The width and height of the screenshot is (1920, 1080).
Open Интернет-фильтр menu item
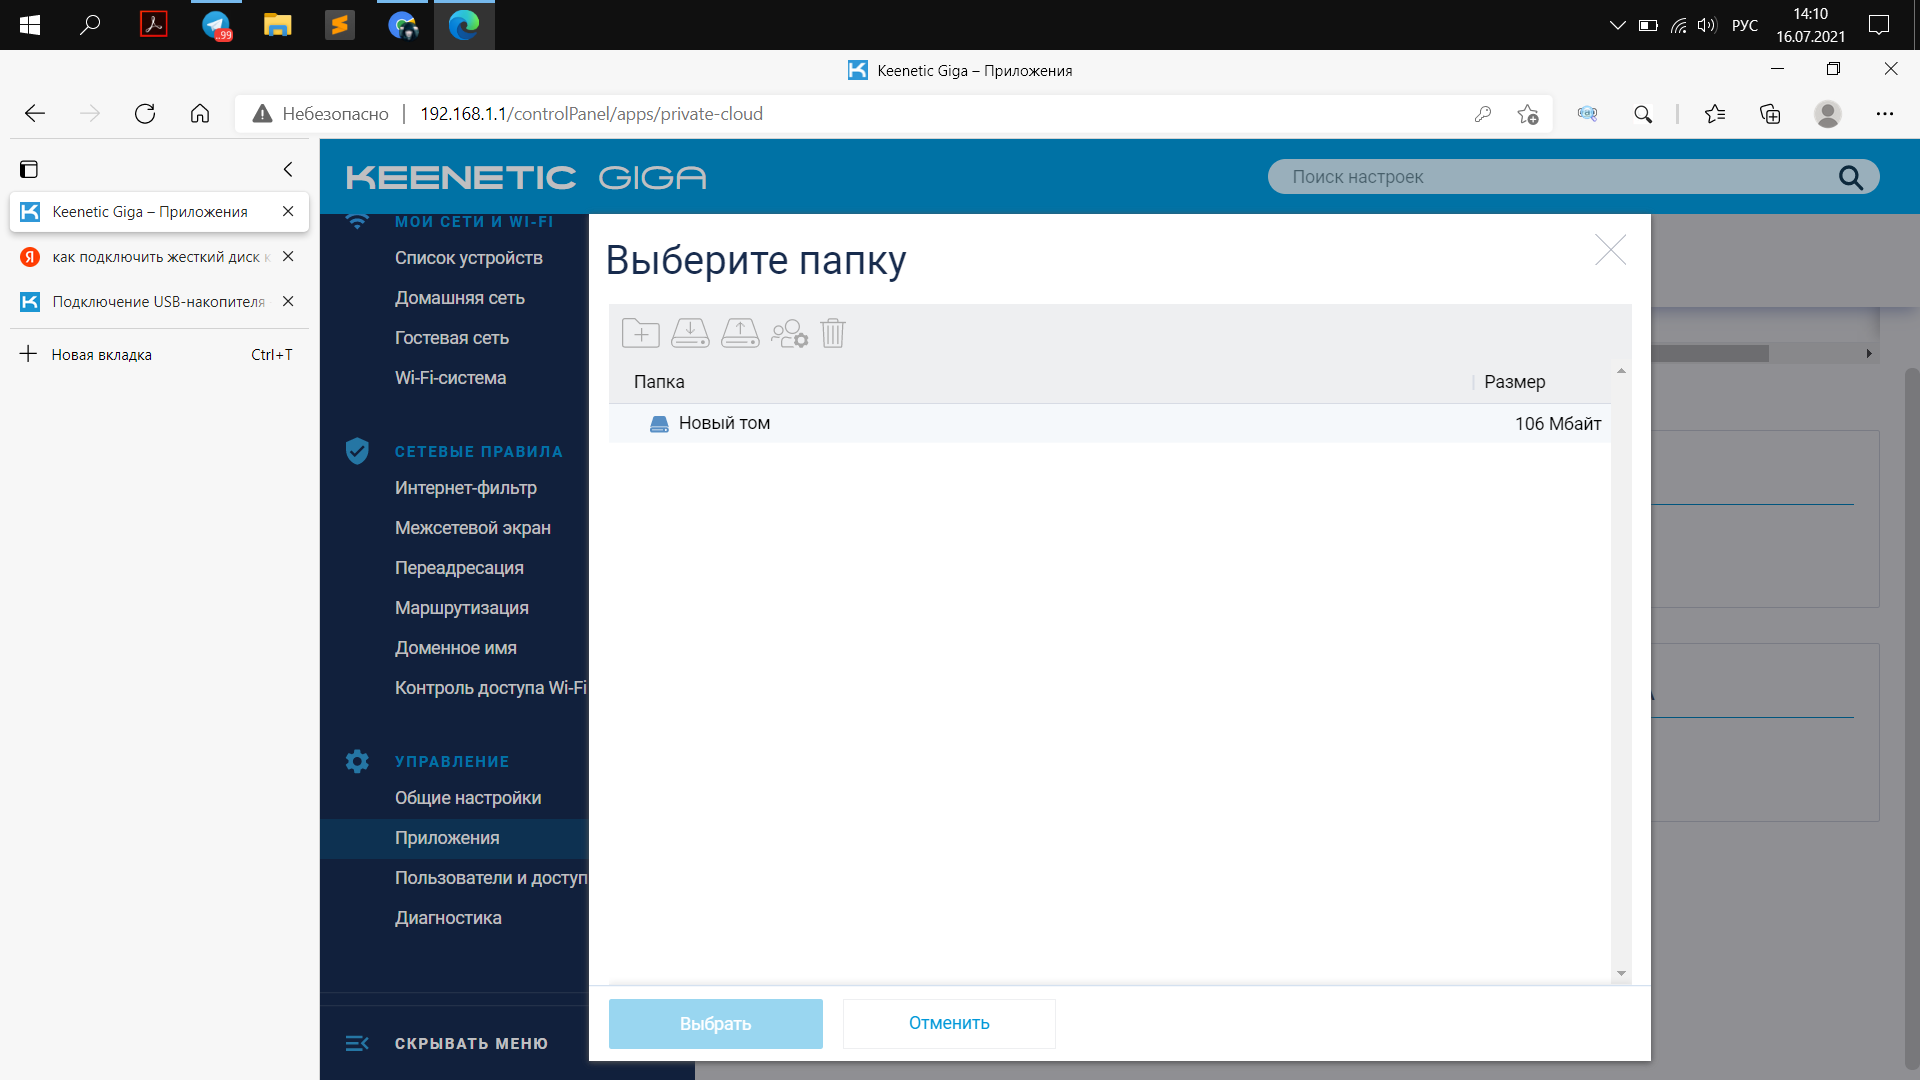tap(465, 488)
